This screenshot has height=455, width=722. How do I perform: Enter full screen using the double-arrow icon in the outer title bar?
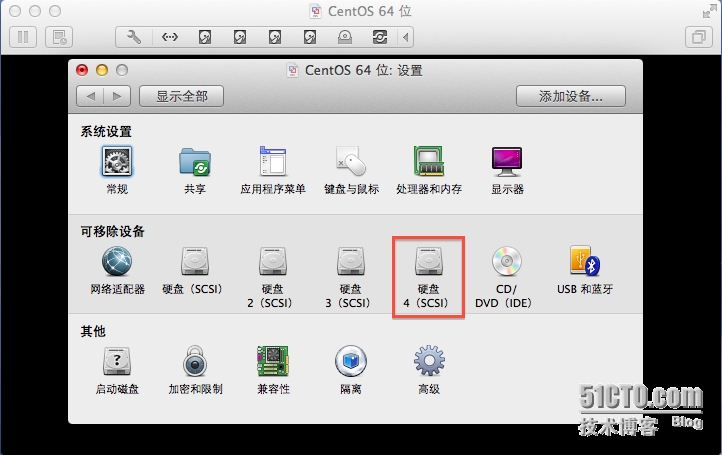709,12
